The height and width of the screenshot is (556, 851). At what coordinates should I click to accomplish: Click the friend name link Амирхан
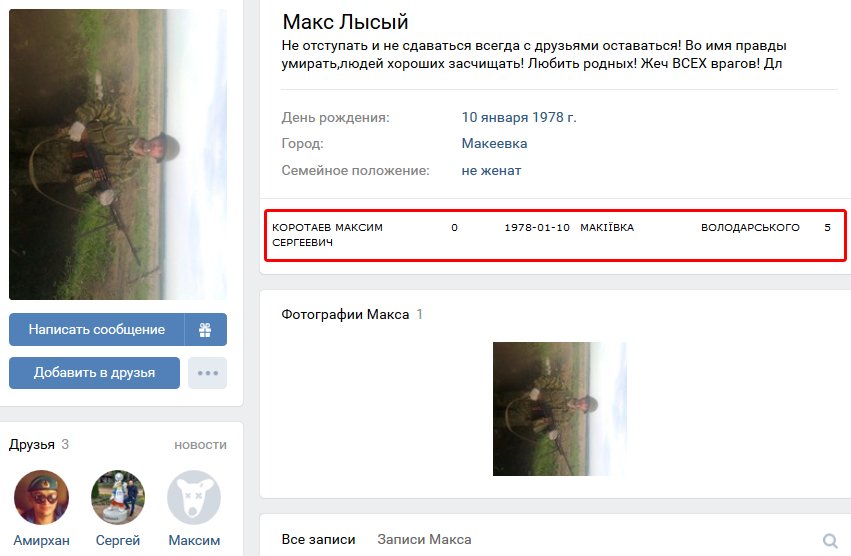[41, 540]
